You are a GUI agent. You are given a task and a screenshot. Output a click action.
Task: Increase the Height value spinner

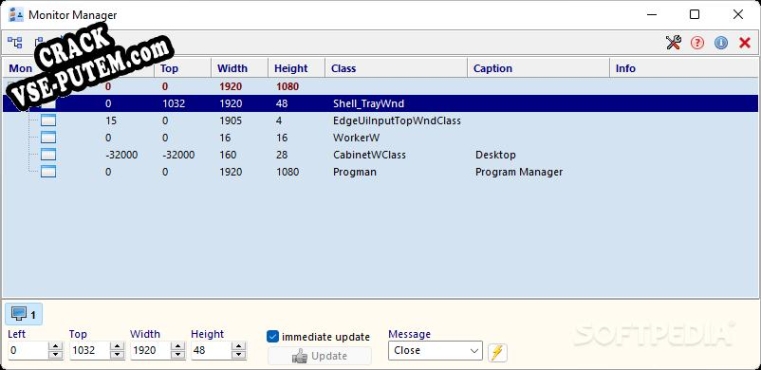click(239, 346)
